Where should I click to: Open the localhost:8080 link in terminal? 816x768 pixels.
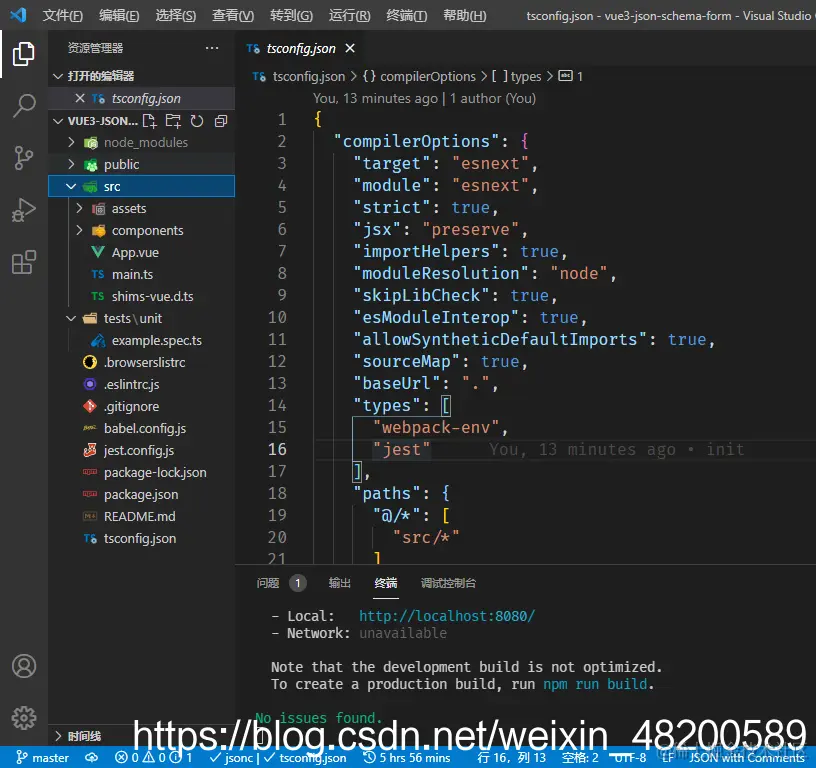pyautogui.click(x=447, y=616)
